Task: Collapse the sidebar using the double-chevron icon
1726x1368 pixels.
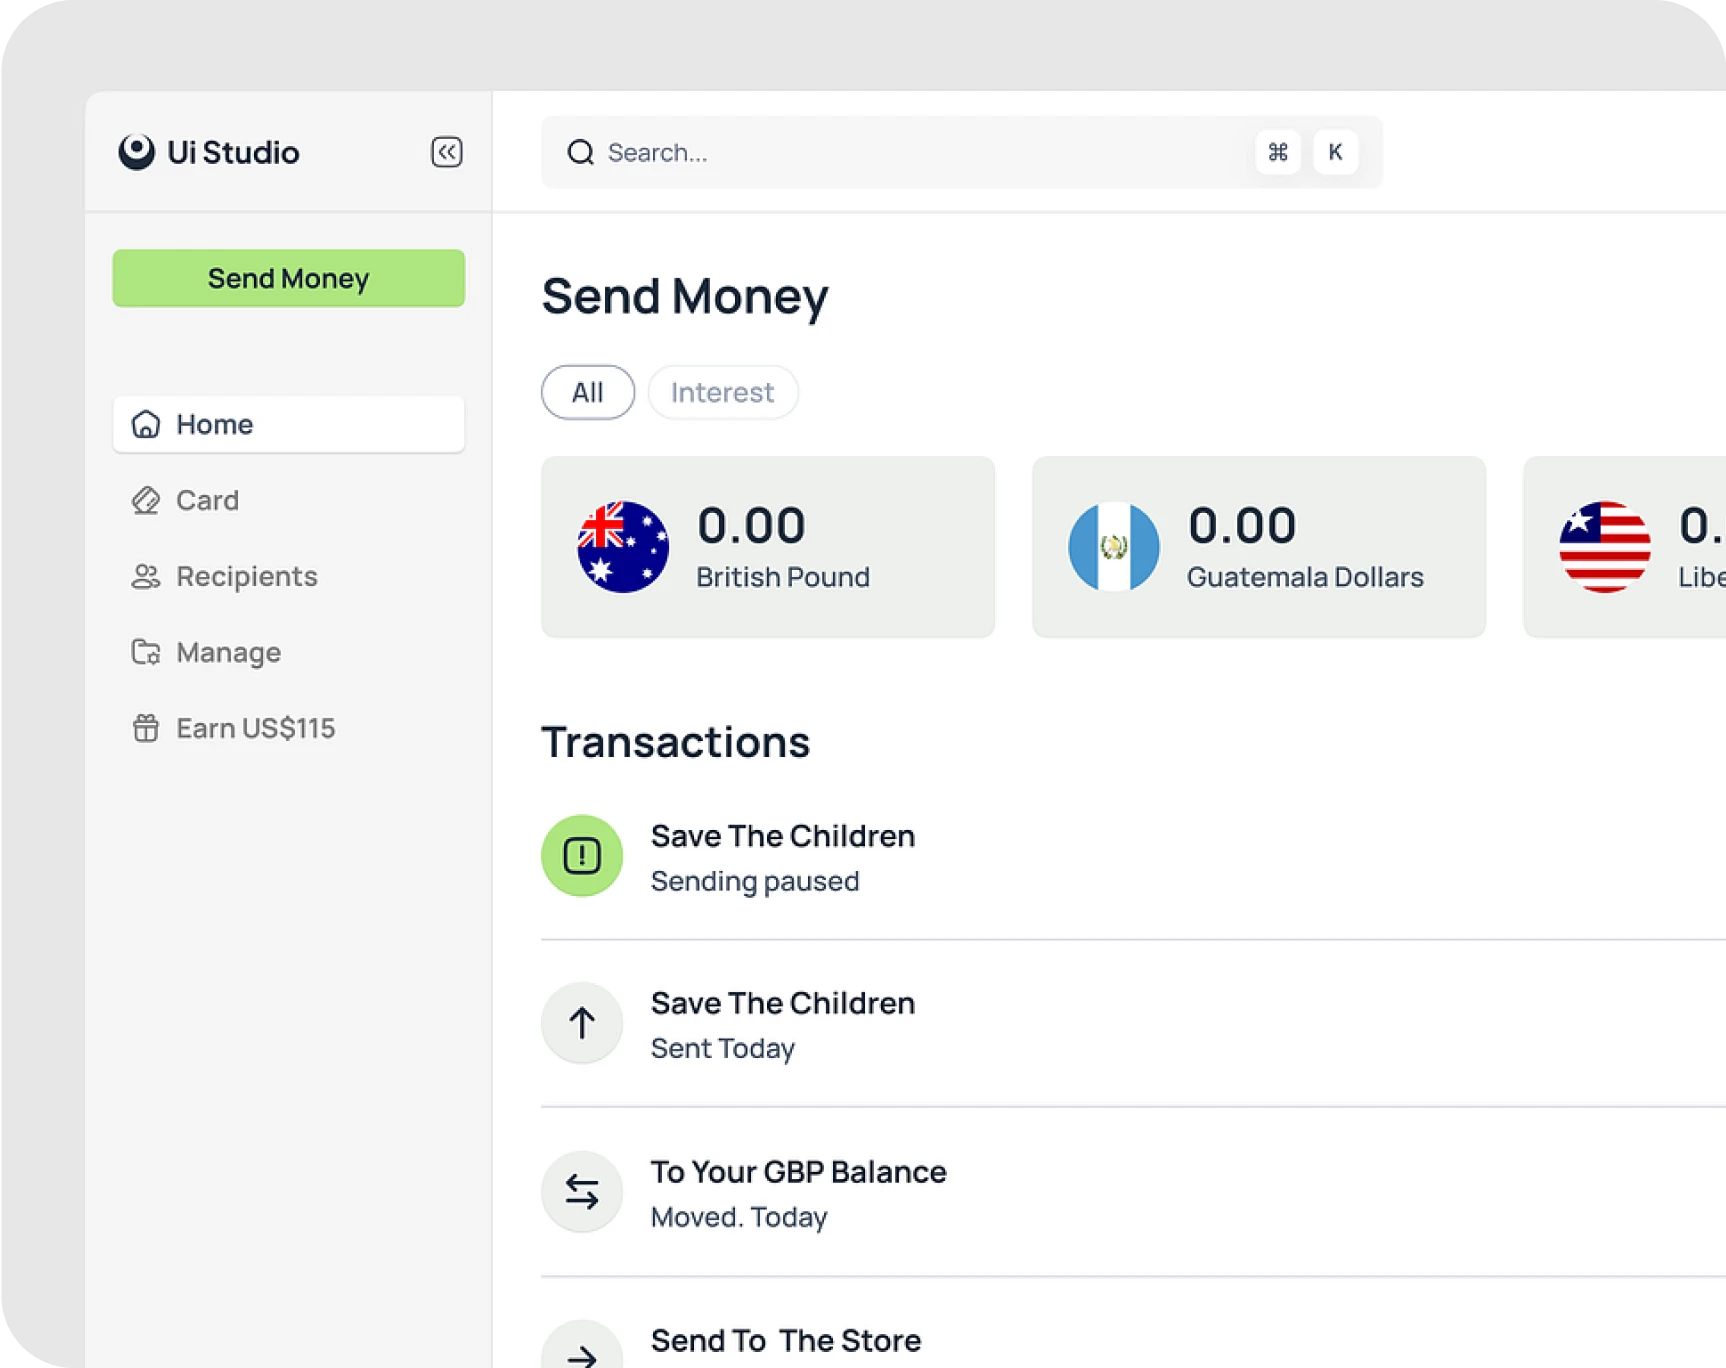Action: [x=446, y=152]
